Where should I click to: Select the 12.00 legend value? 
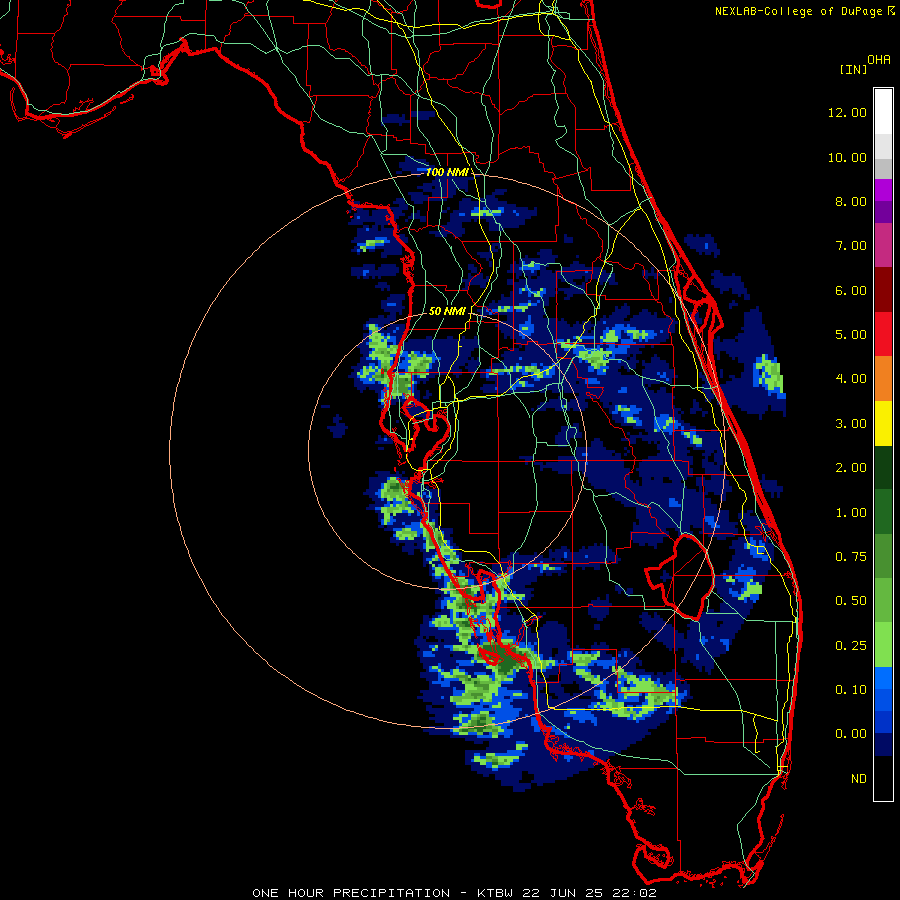pyautogui.click(x=847, y=112)
